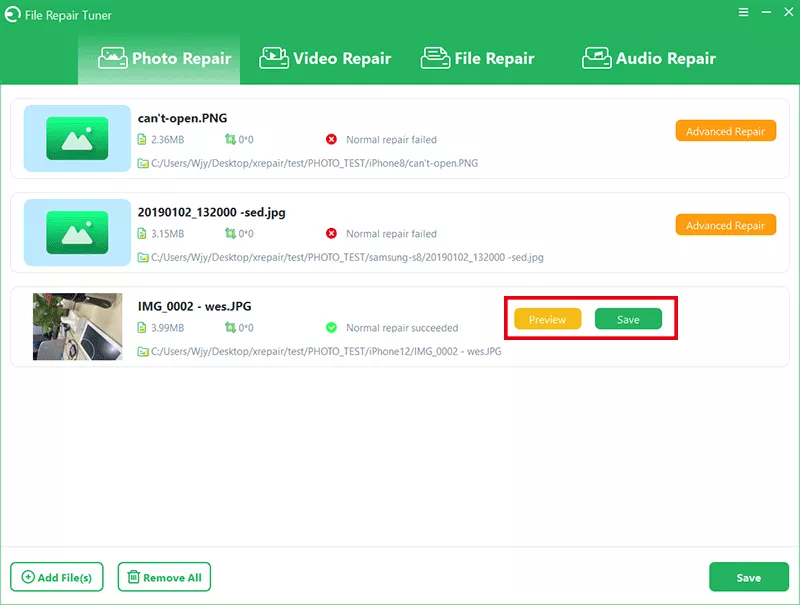This screenshot has height=605, width=800.
Task: Click 'Normal repair failed' text for can't-open.PNG
Action: [x=391, y=139]
